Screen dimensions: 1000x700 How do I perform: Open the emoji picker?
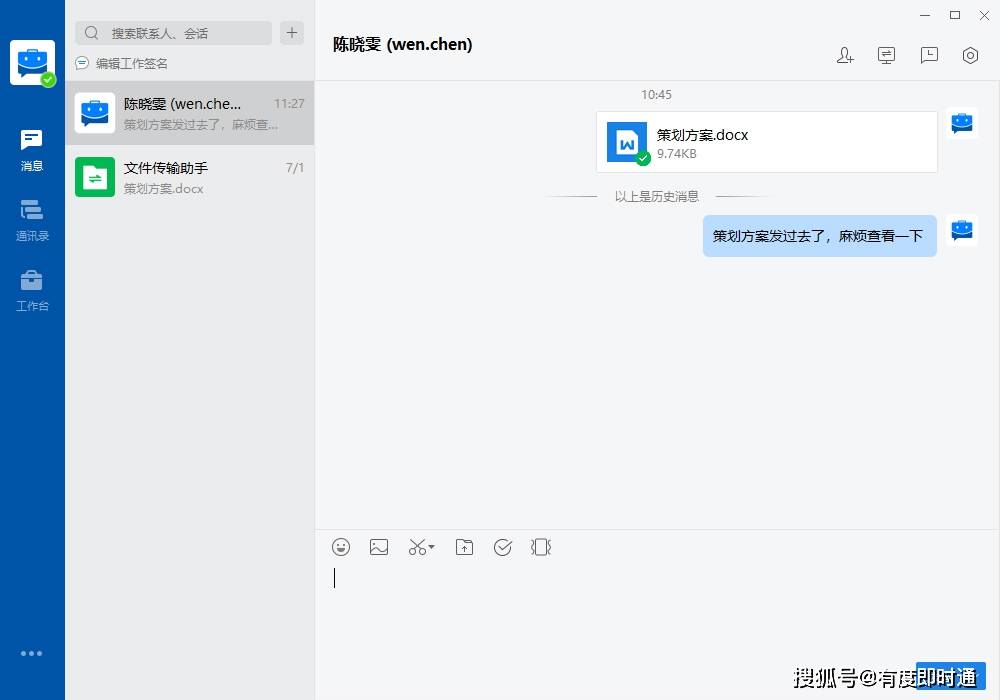pyautogui.click(x=341, y=547)
